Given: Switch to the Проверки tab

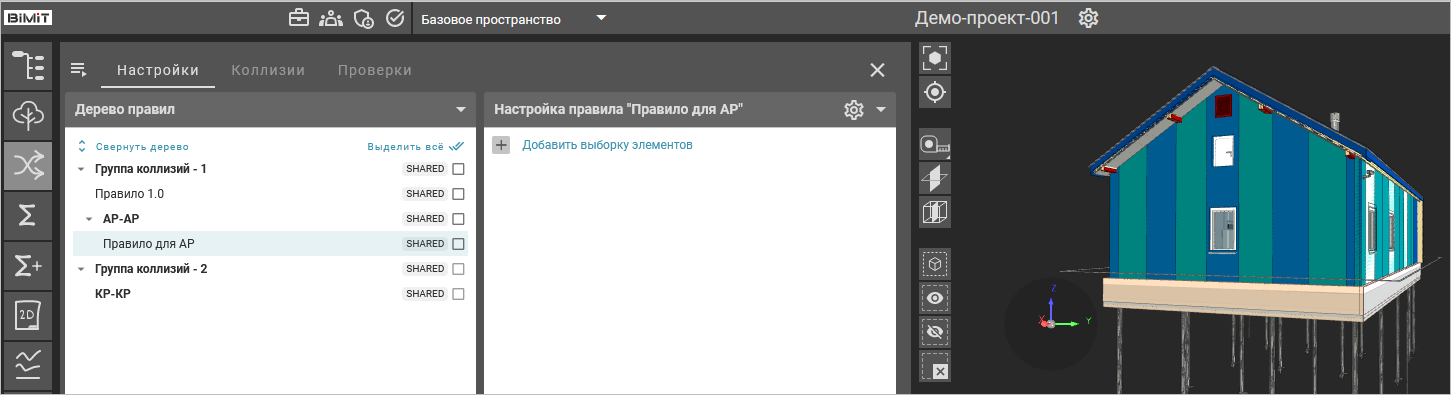Looking at the screenshot, I should coord(375,70).
